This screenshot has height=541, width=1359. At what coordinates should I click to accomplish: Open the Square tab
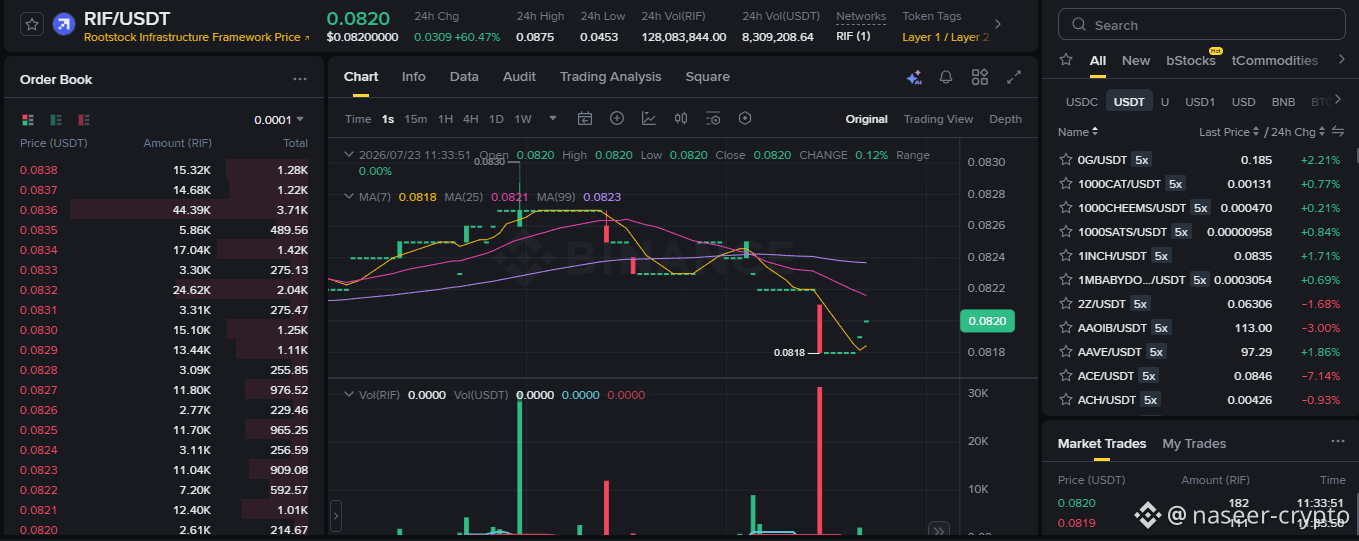coord(707,77)
